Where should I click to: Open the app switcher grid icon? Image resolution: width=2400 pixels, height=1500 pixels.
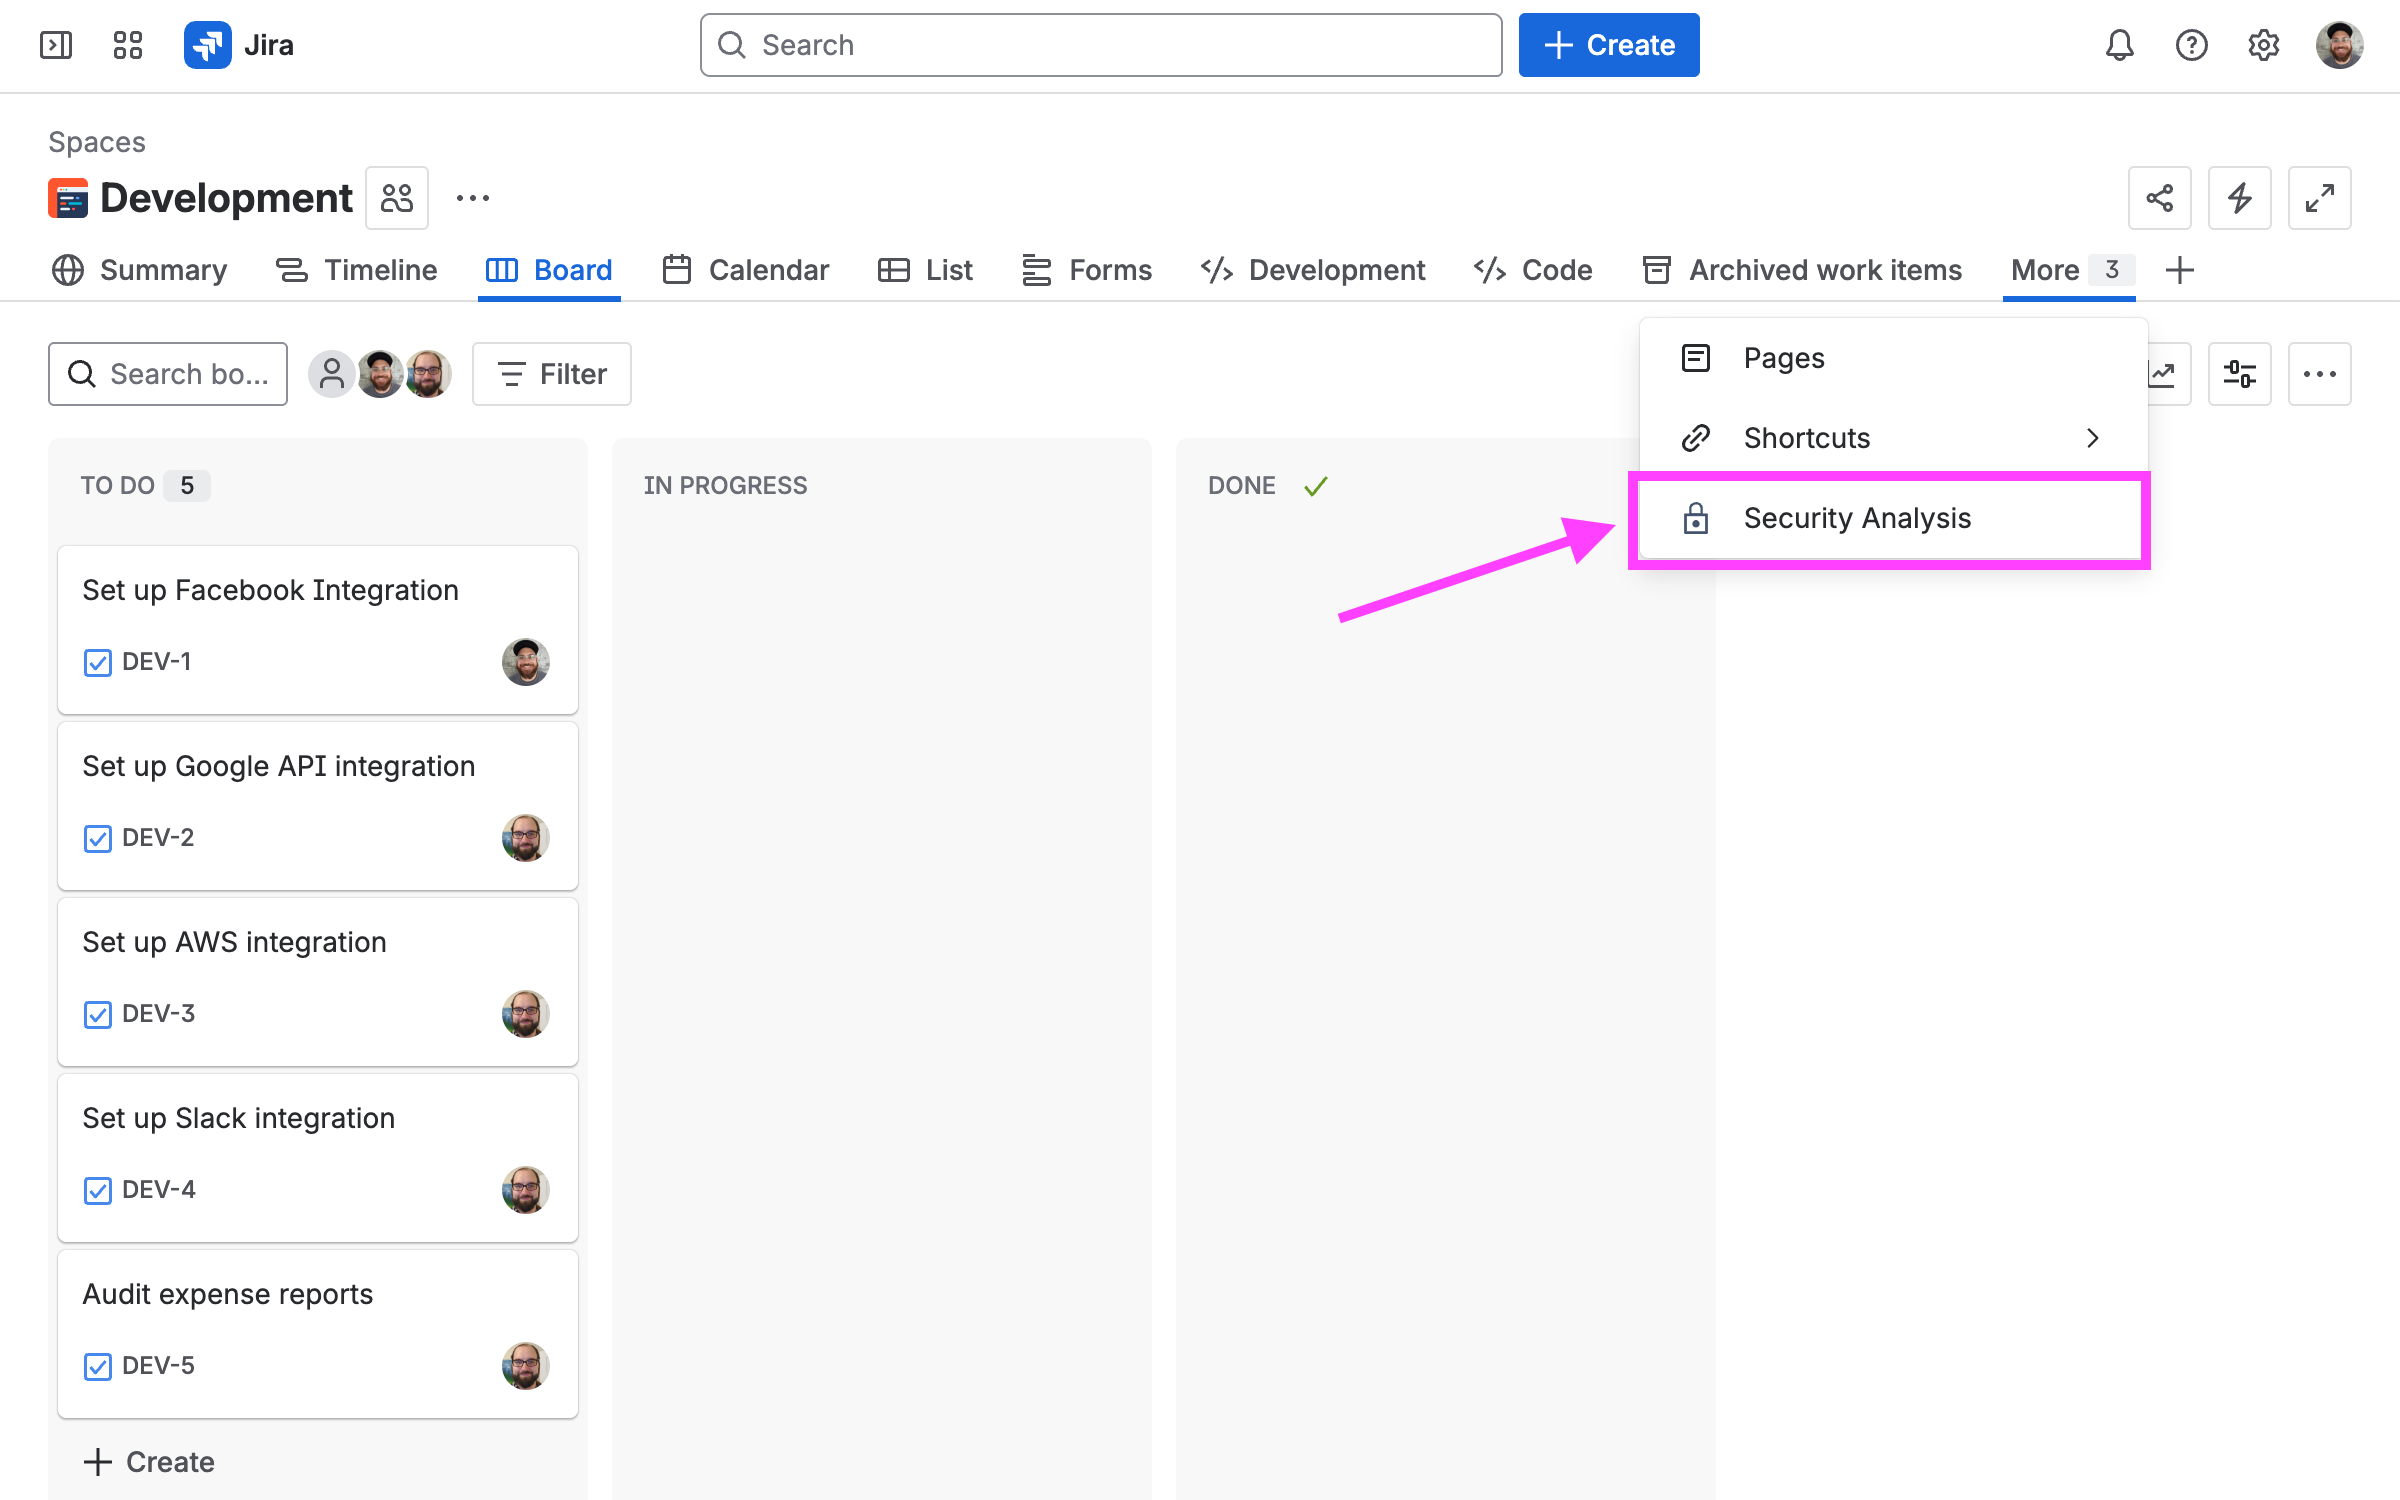(127, 45)
